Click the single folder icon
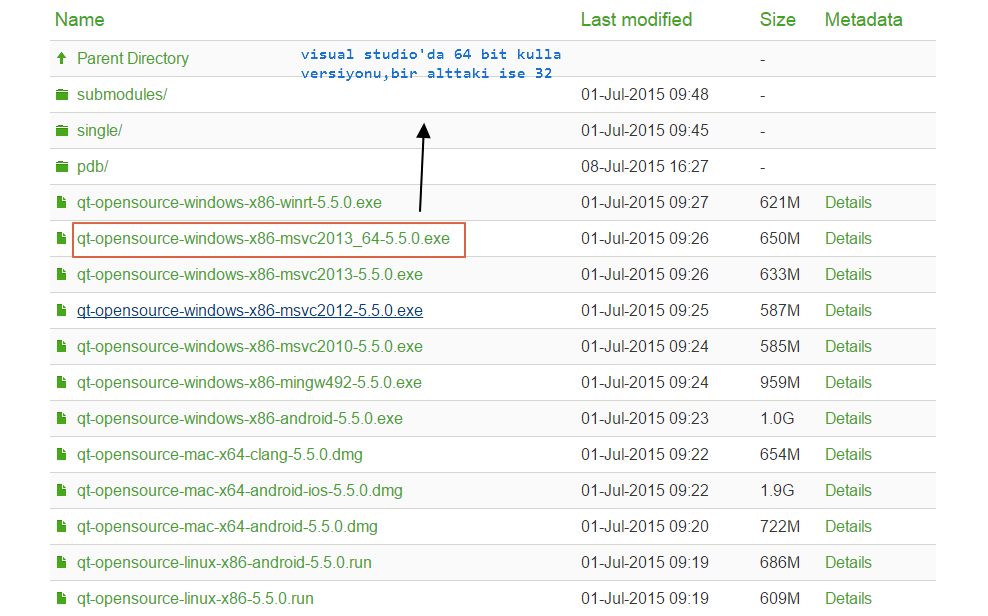988x616 pixels. tap(62, 130)
